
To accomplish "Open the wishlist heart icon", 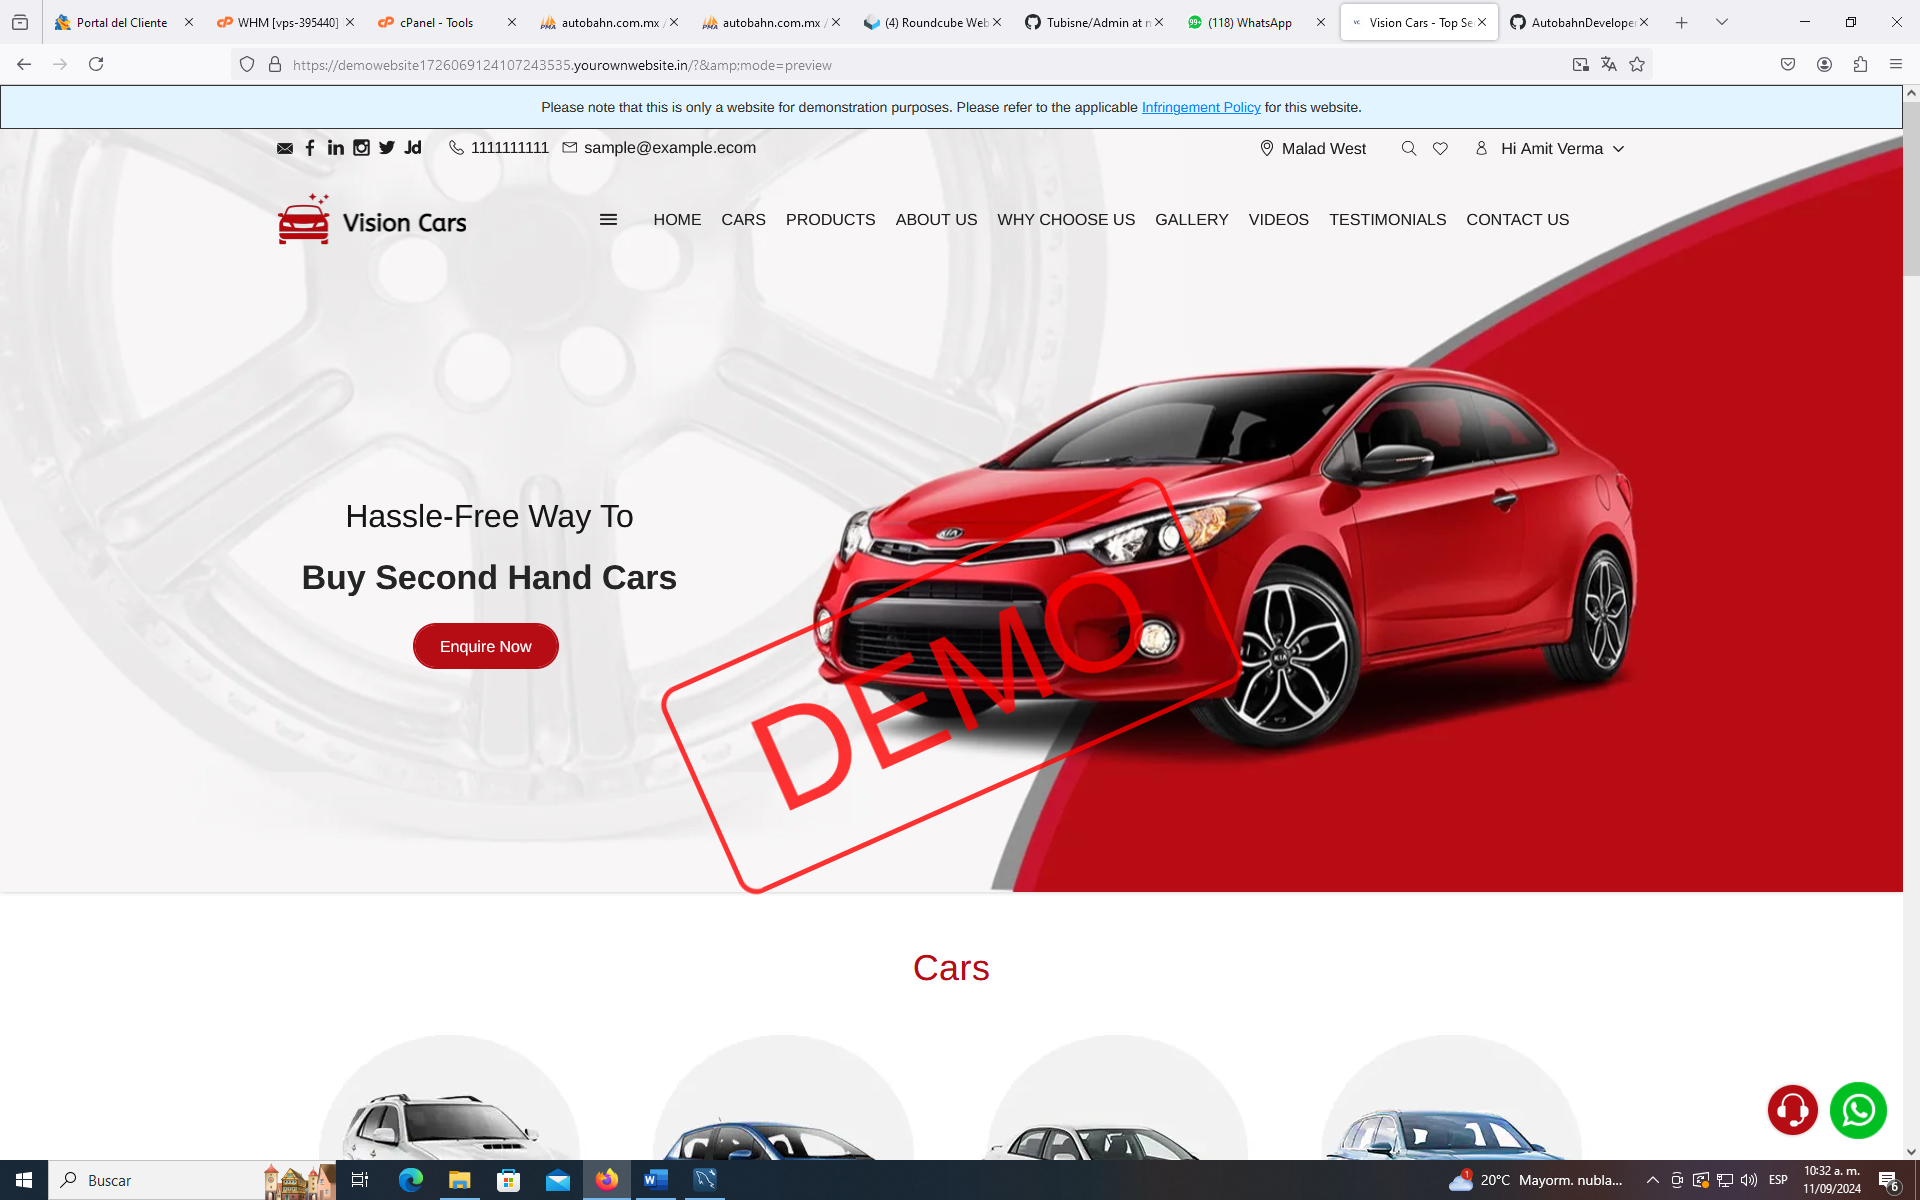I will [x=1440, y=148].
